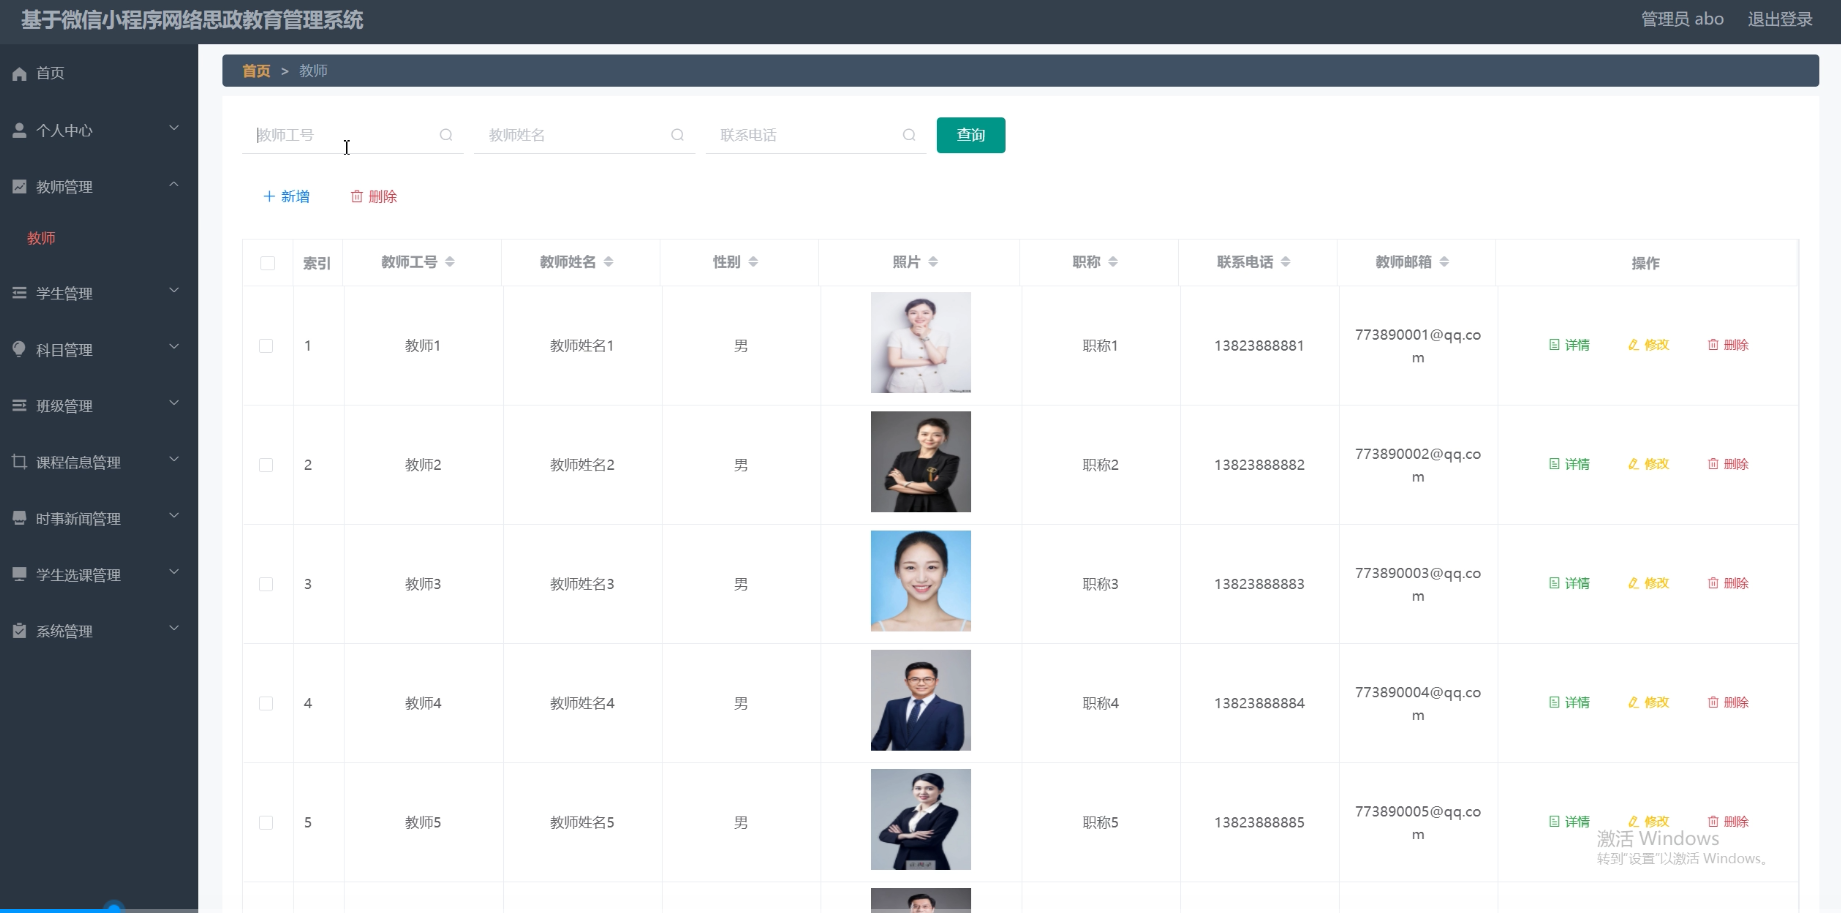Click the chart icon beside 教师管理
The height and width of the screenshot is (913, 1841).
19,187
